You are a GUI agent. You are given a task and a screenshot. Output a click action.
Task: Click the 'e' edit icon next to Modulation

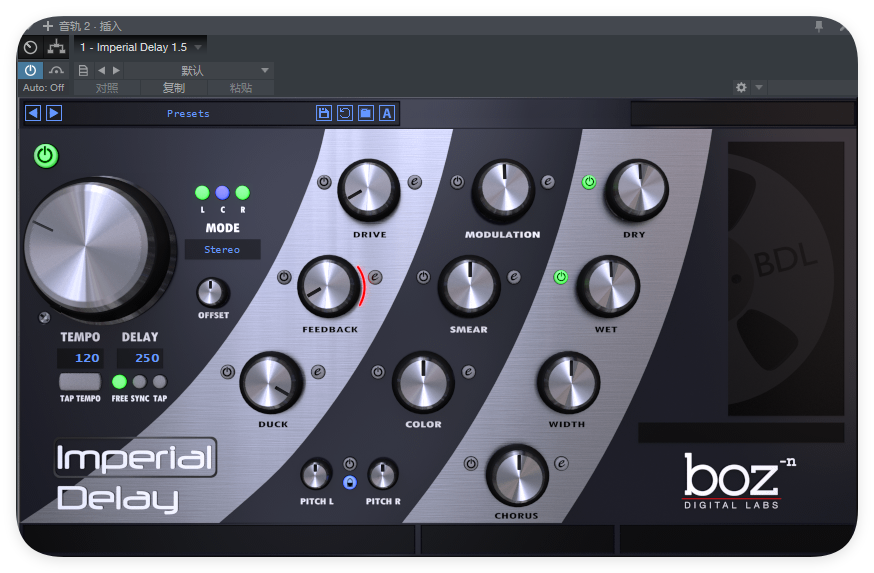click(548, 182)
